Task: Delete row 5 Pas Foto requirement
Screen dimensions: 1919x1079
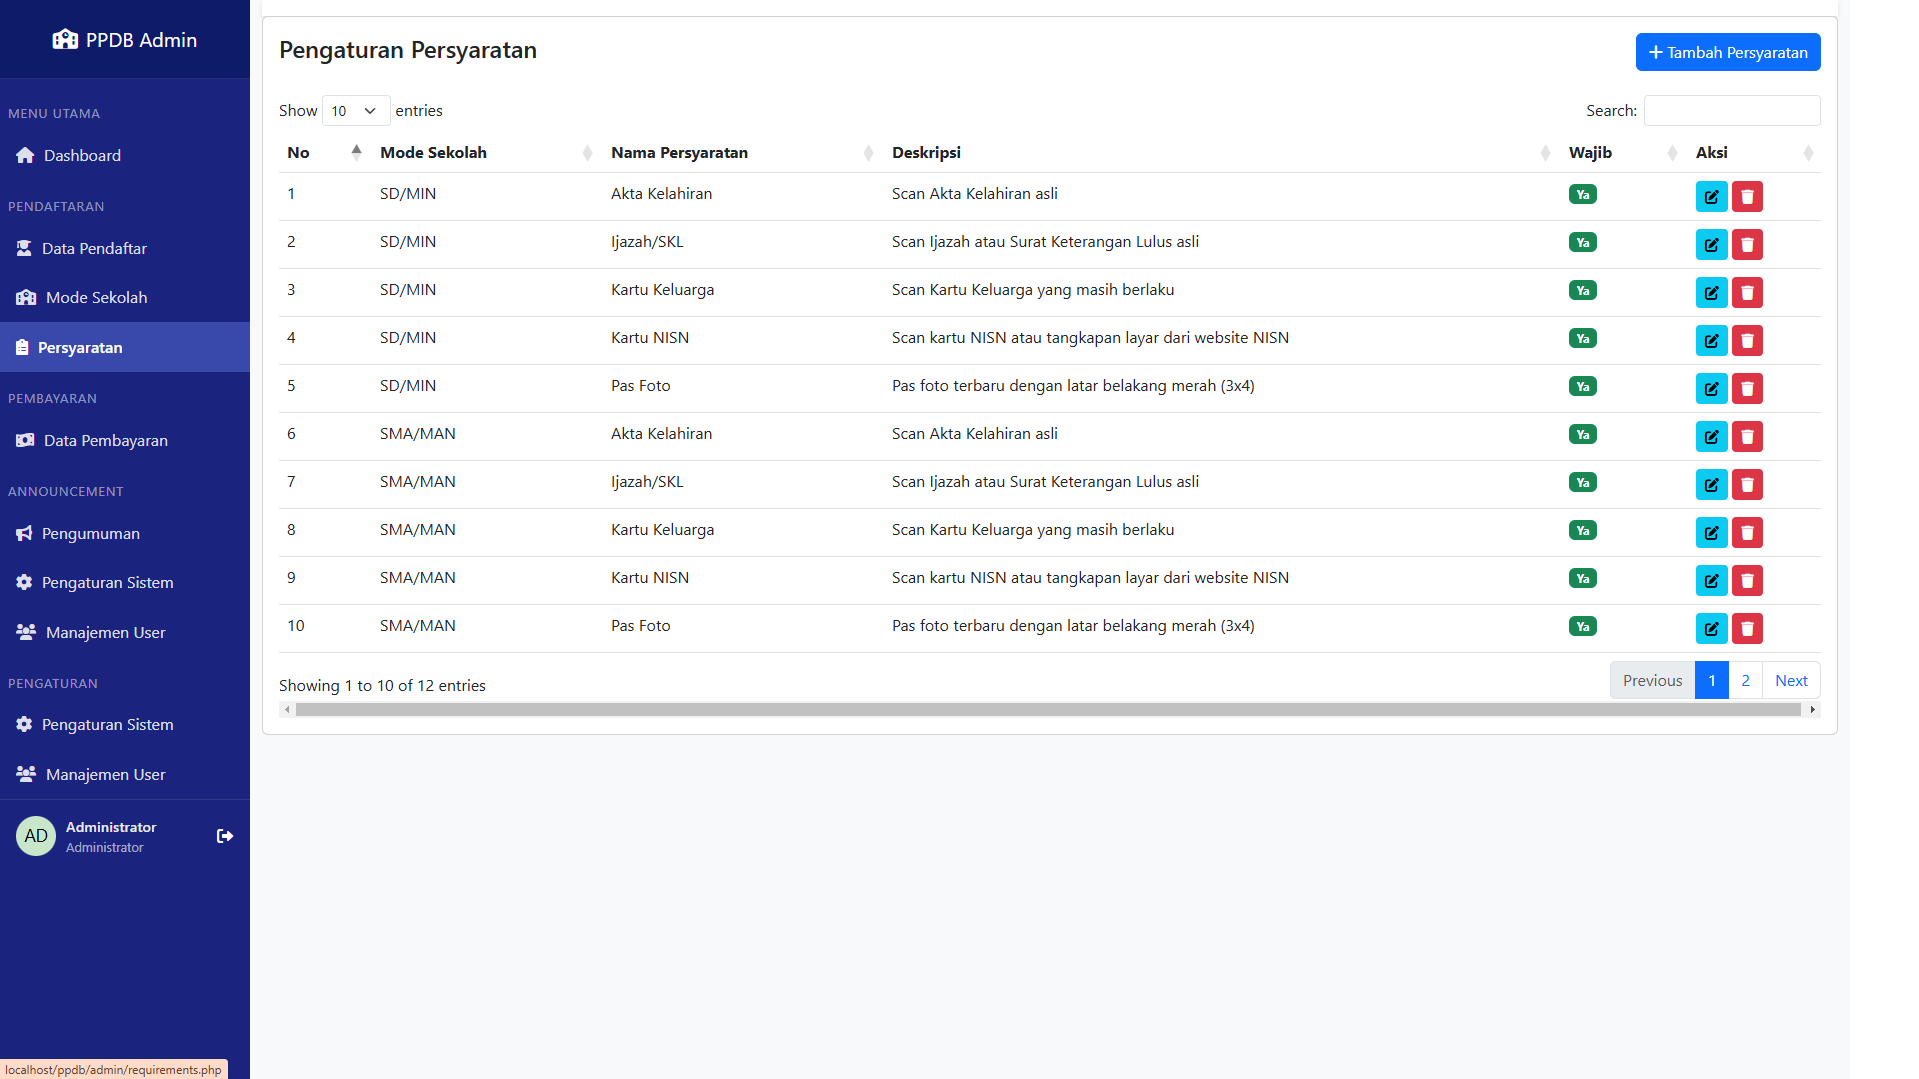Action: coord(1747,389)
